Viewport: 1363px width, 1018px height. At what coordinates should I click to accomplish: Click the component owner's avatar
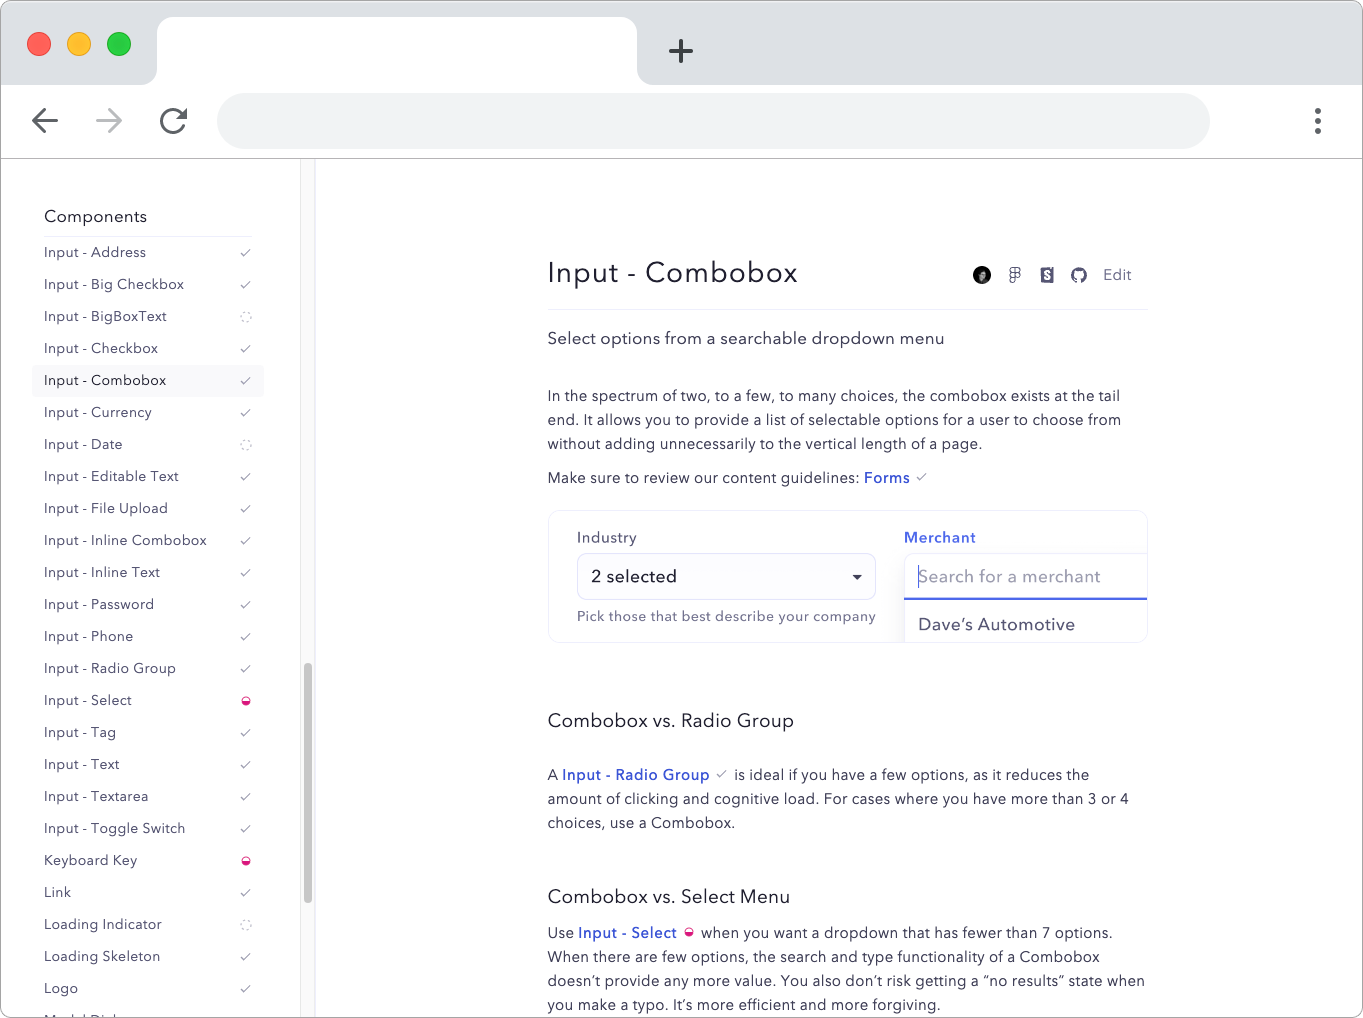click(x=982, y=274)
